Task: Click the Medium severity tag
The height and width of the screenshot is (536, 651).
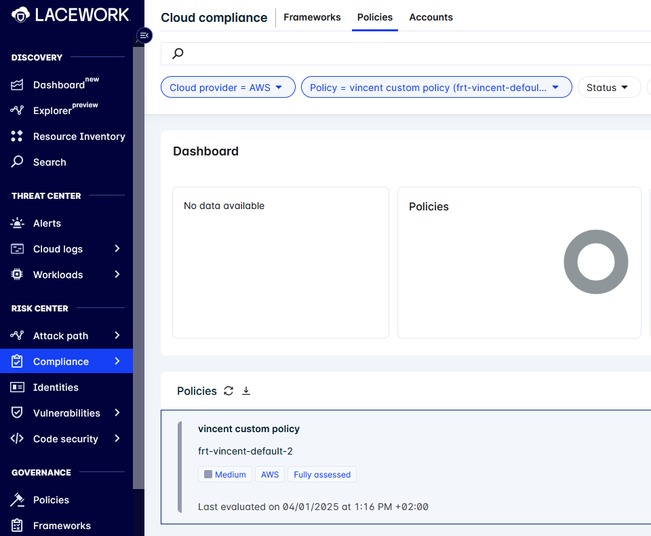Action: pyautogui.click(x=225, y=475)
